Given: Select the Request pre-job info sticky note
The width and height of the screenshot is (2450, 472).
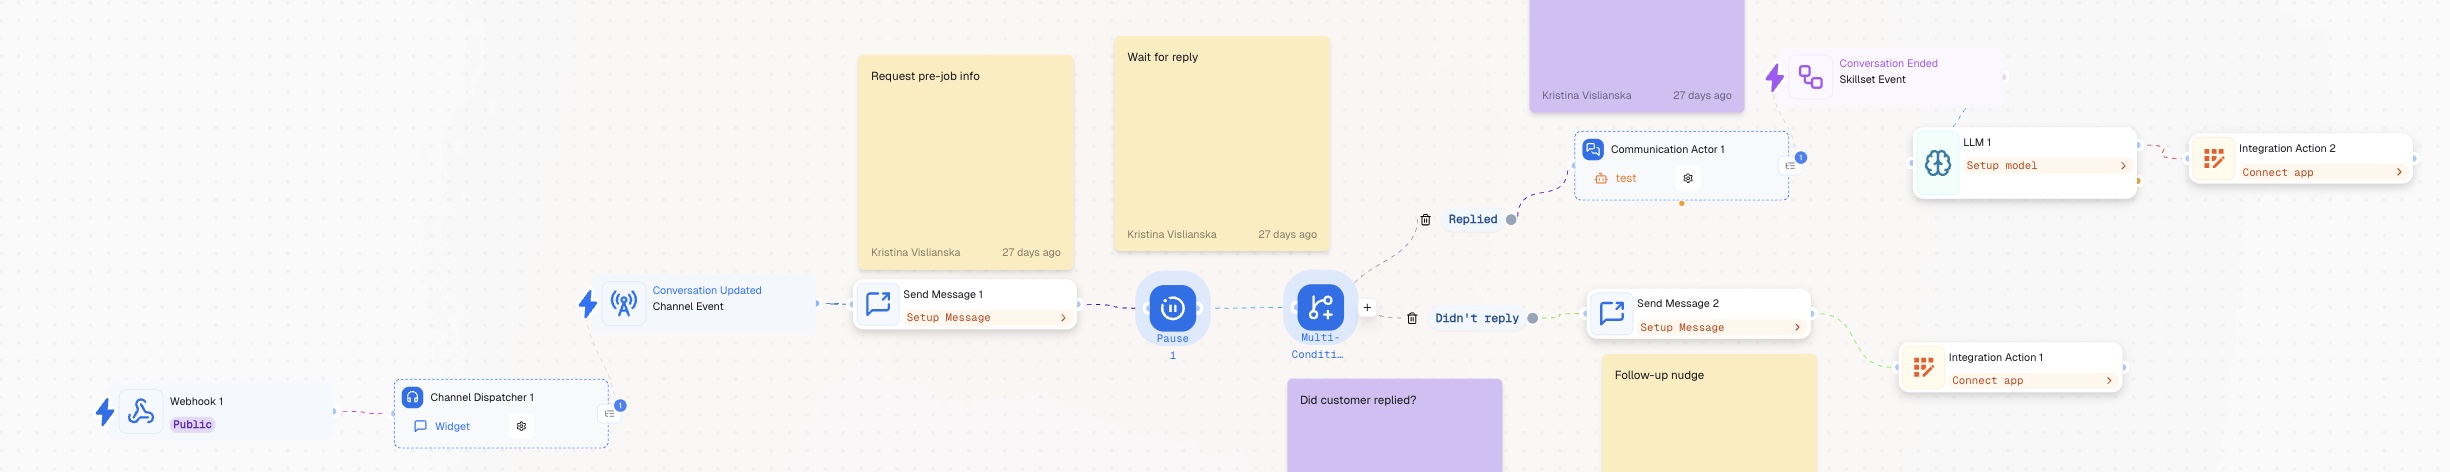Looking at the screenshot, I should (x=965, y=162).
